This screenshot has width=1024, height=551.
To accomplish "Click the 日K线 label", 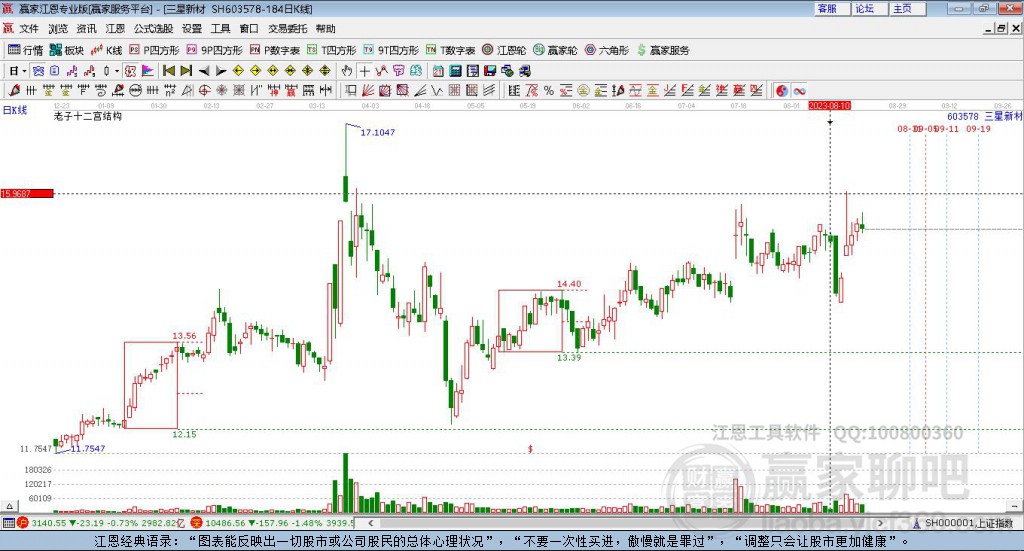I will point(14,110).
